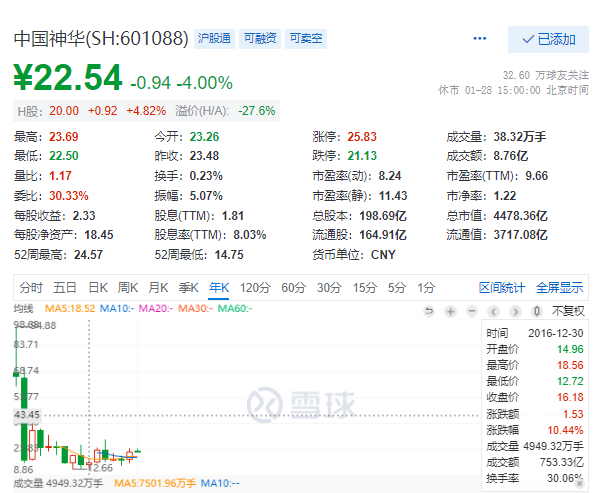Click the 均线 indicator label
The height and width of the screenshot is (493, 601).
point(23,308)
